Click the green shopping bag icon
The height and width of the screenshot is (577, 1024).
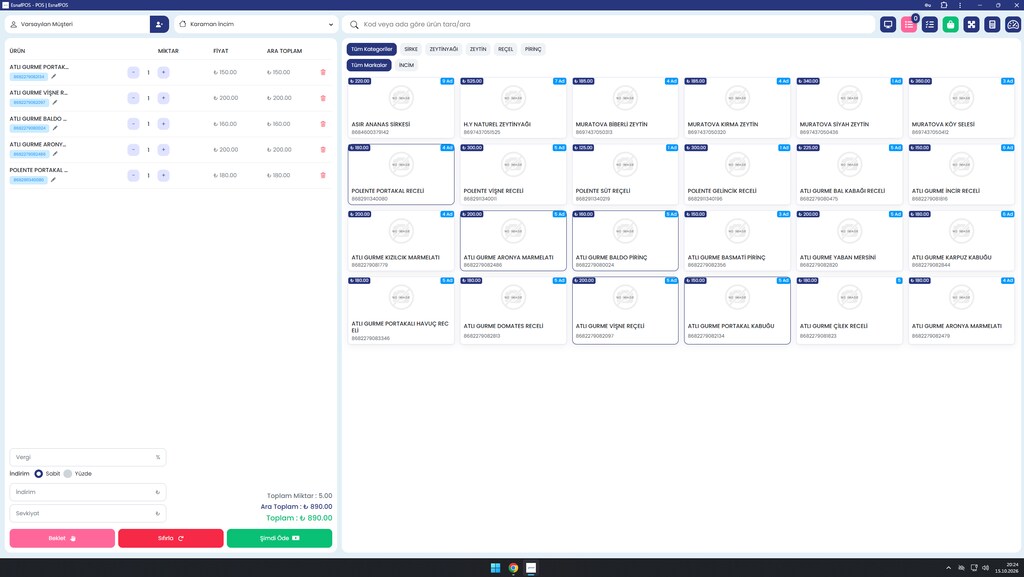[951, 25]
